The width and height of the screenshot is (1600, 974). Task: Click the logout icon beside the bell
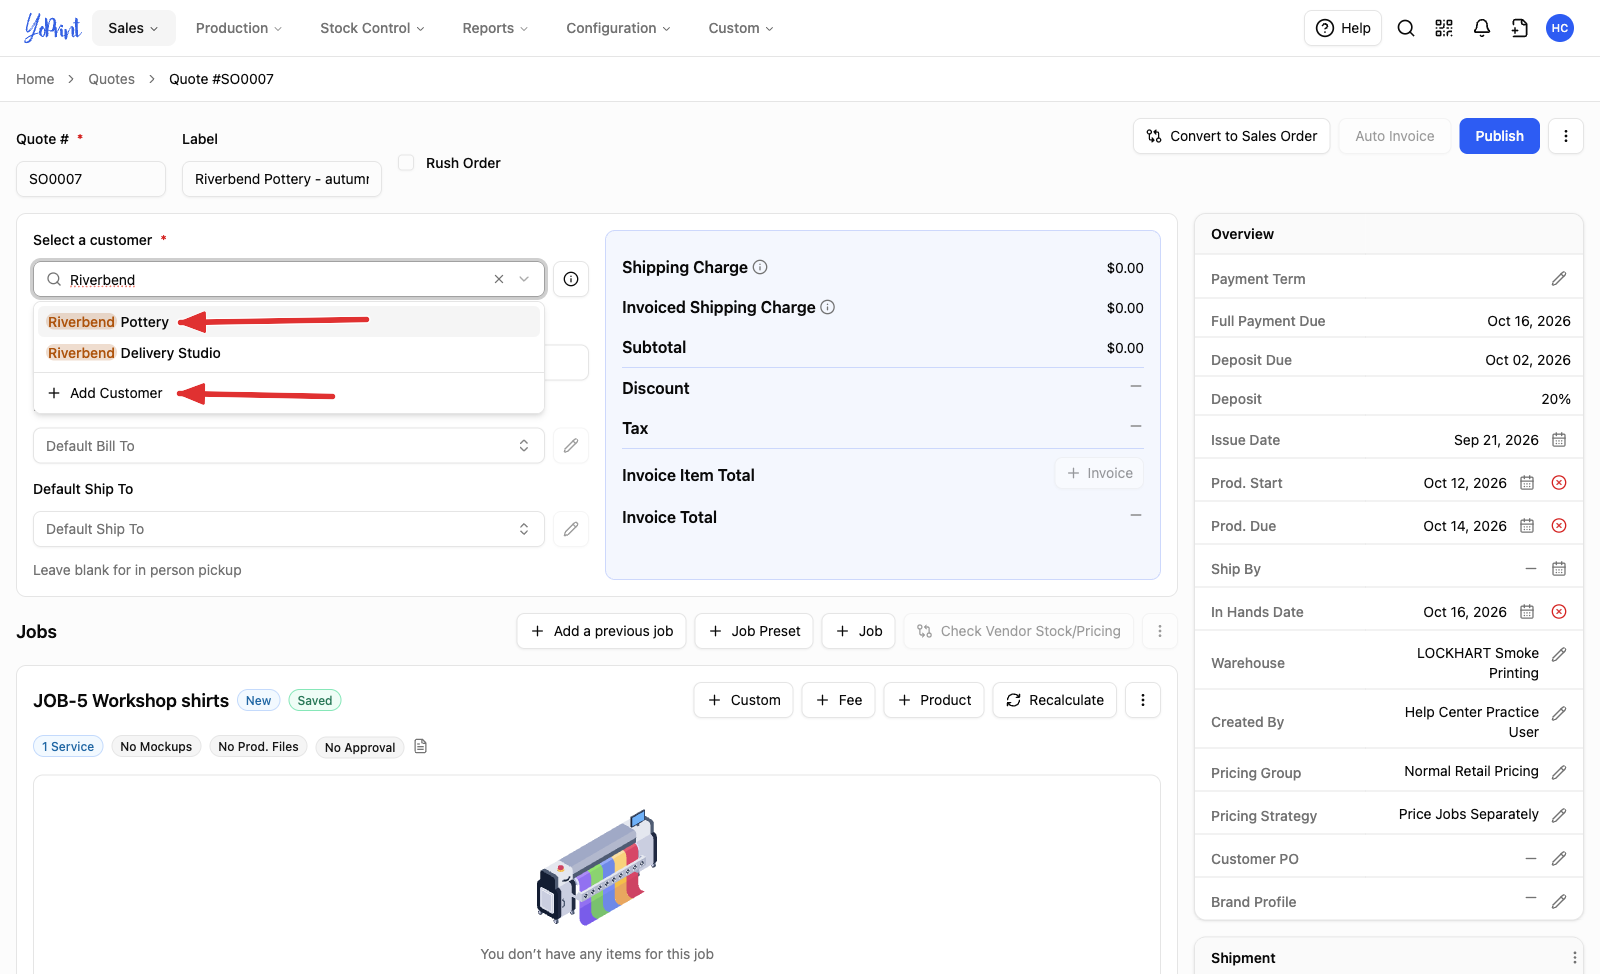click(x=1520, y=28)
